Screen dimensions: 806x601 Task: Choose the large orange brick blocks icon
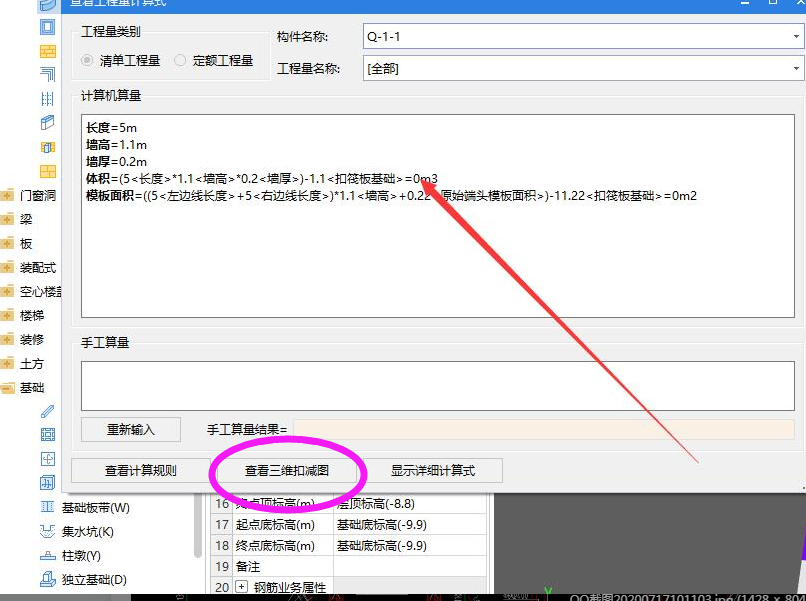tap(47, 171)
